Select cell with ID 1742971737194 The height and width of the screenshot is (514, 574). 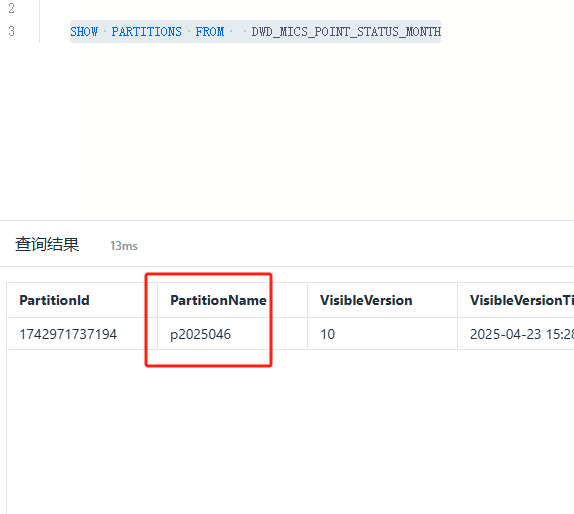click(x=68, y=334)
